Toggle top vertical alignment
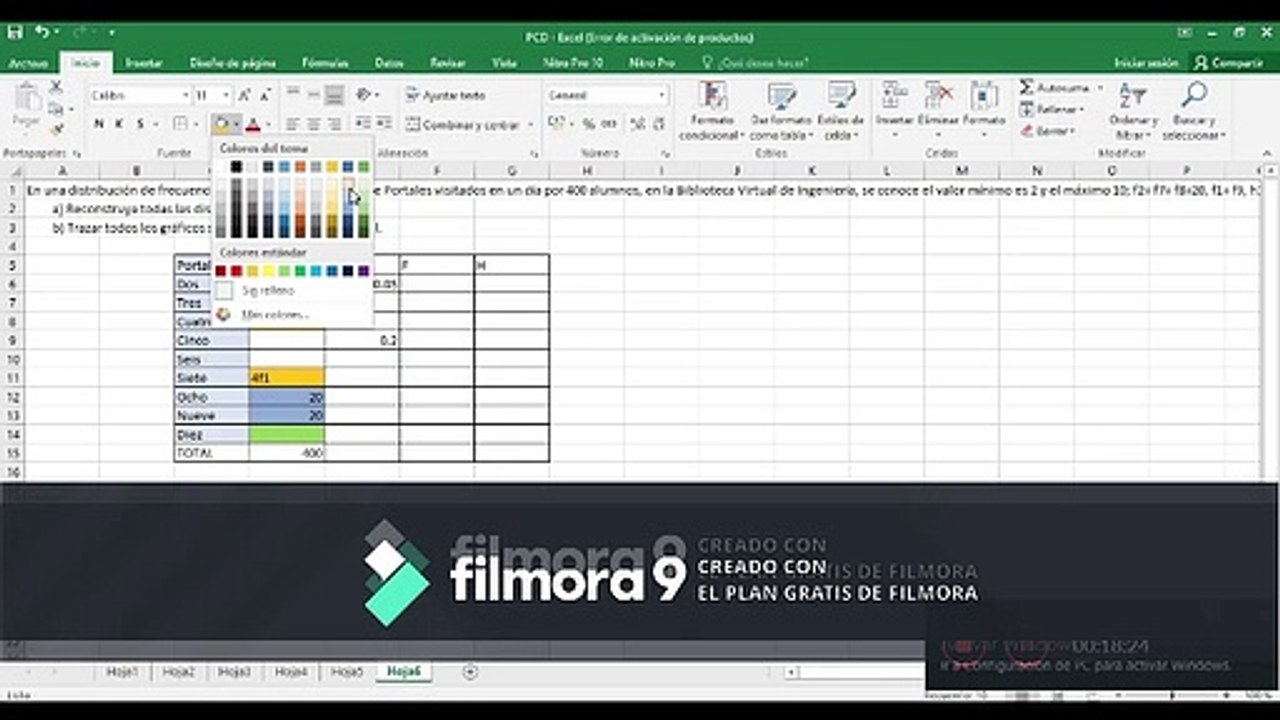1280x720 pixels. [x=293, y=95]
